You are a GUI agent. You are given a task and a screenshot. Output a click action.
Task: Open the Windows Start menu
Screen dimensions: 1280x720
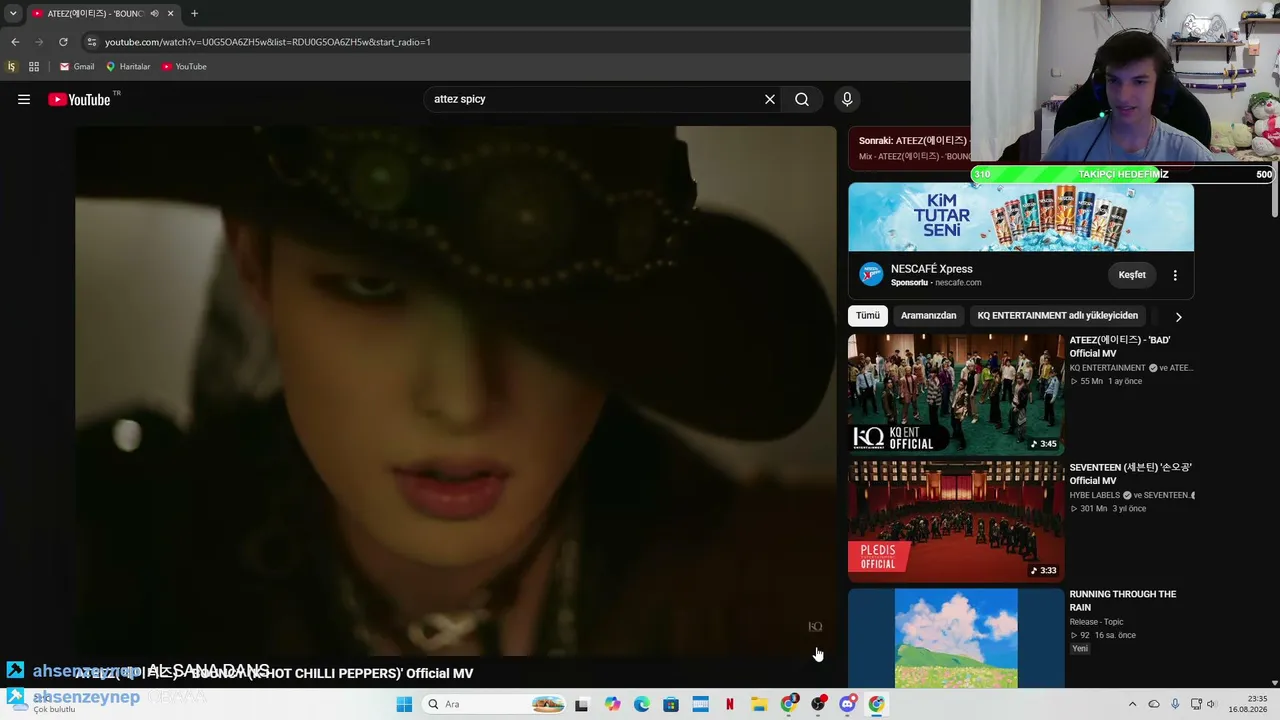(404, 704)
